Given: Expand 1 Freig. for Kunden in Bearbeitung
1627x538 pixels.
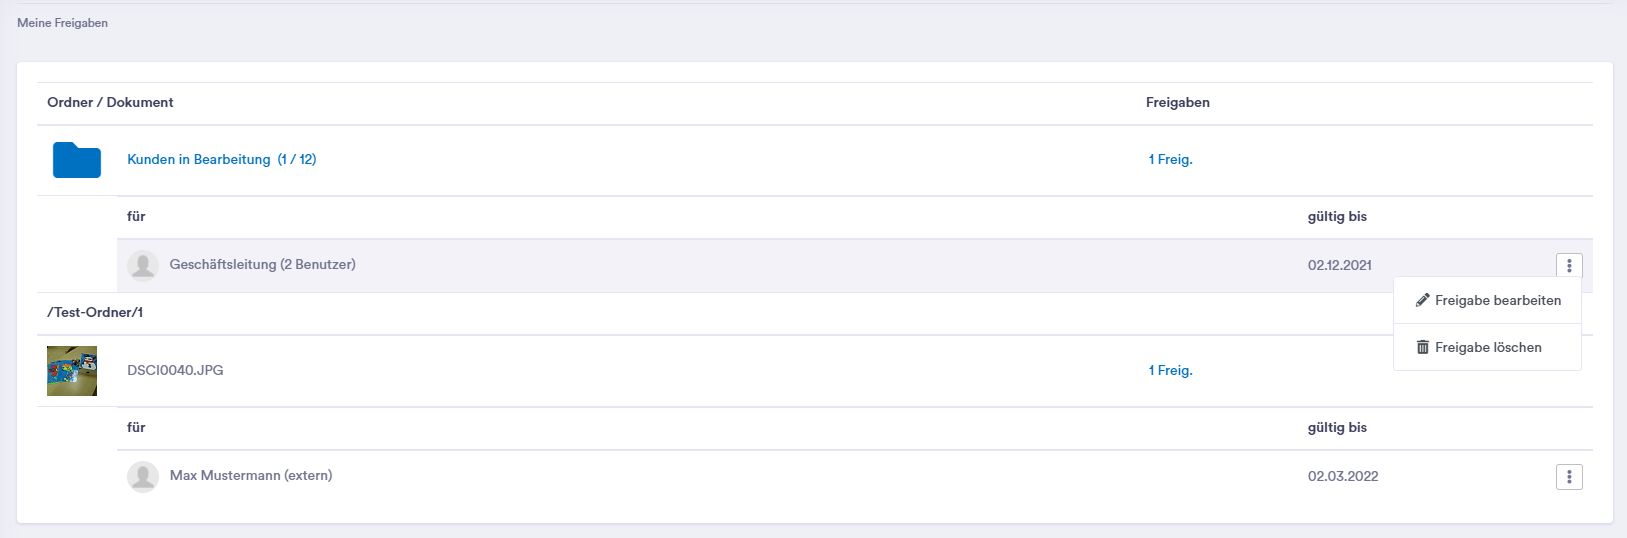Looking at the screenshot, I should [1170, 159].
